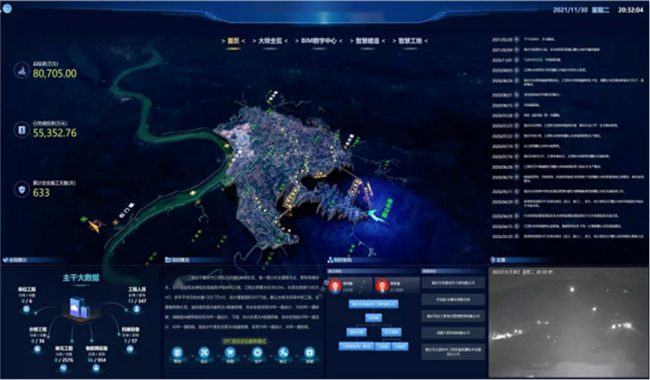Click the shopping cart procurement icon

230,353
